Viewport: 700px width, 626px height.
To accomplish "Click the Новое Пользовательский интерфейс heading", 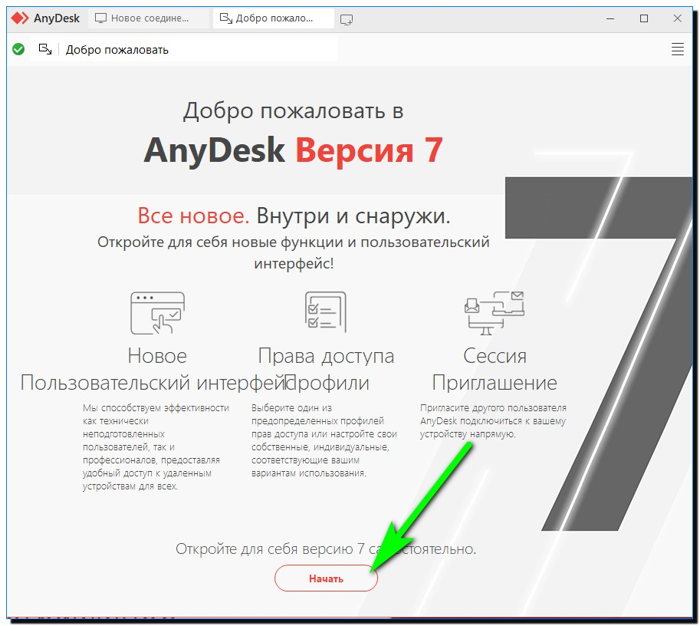I will coord(156,369).
